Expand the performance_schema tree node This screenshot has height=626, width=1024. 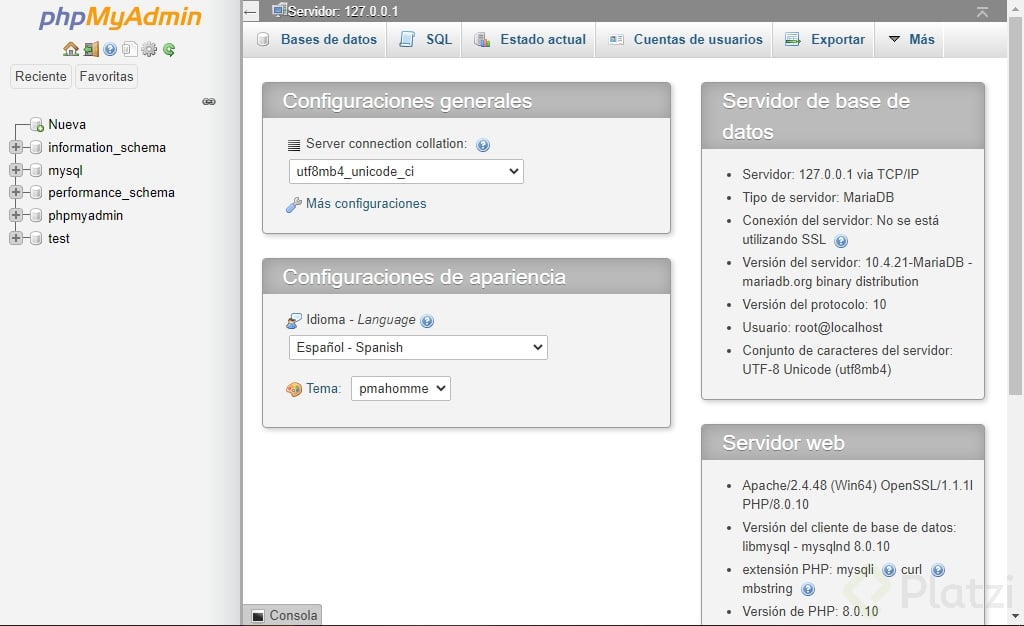(16, 193)
